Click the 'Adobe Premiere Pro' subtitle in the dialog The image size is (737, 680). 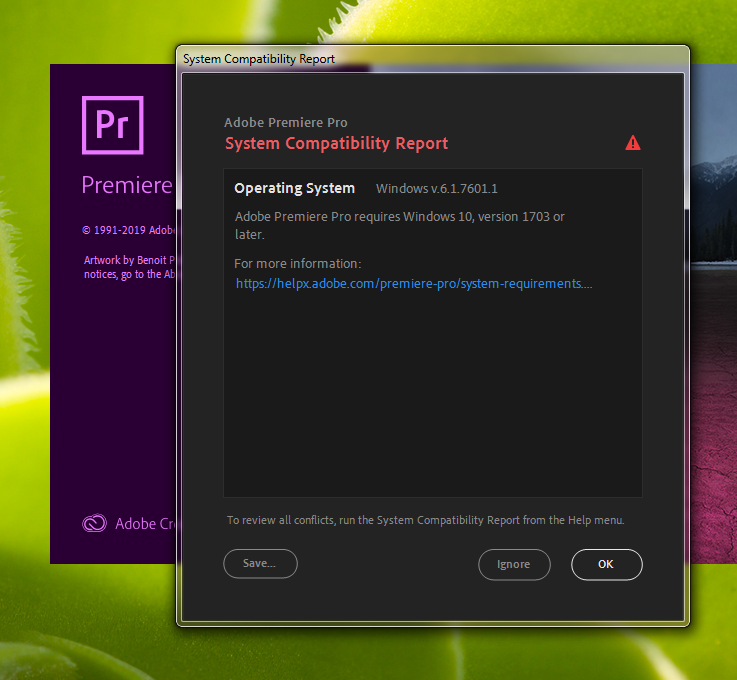point(286,123)
